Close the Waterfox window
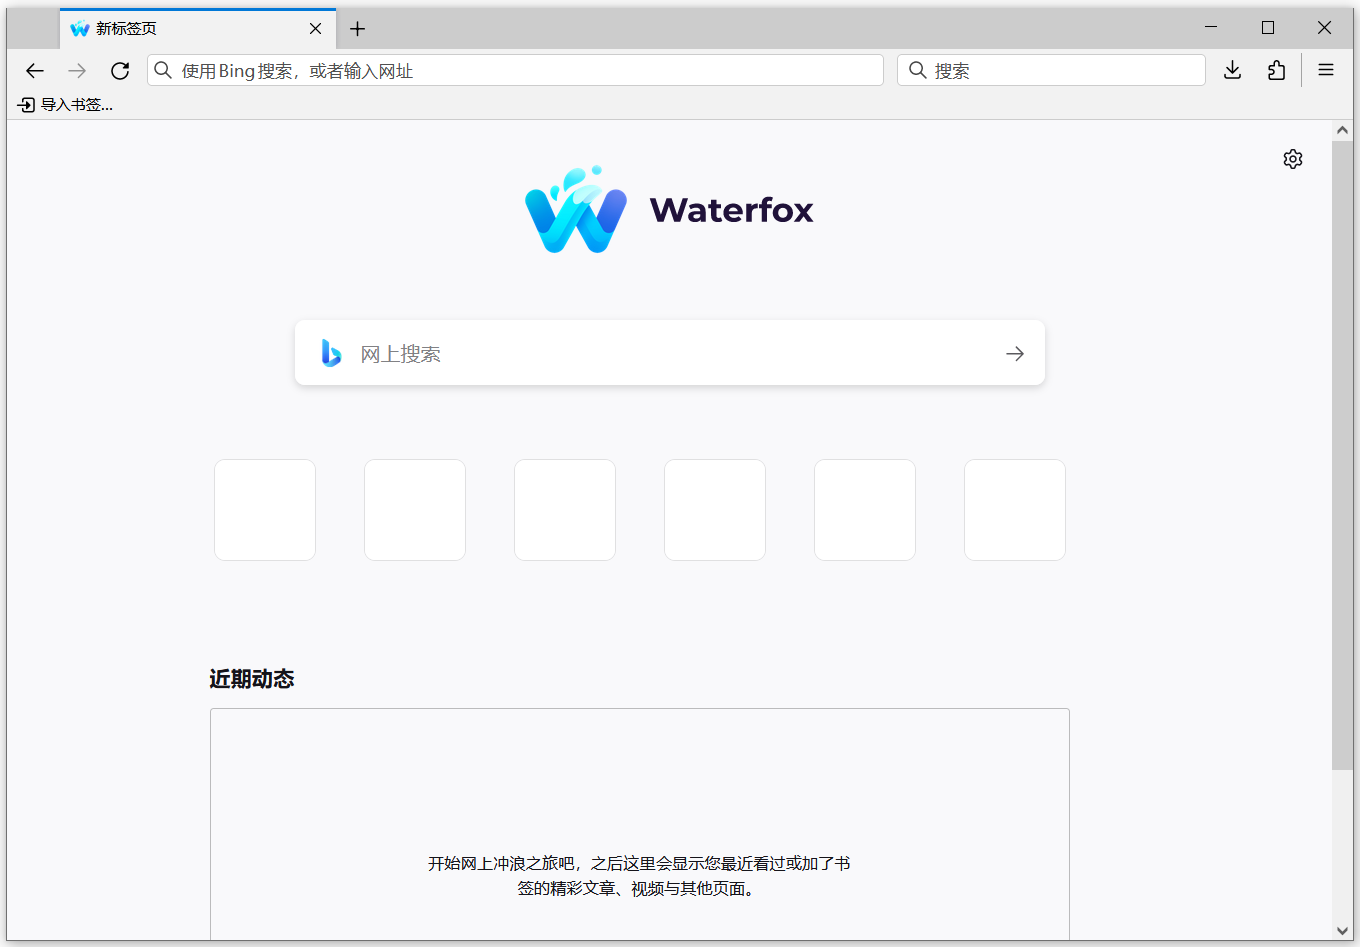 [1324, 28]
